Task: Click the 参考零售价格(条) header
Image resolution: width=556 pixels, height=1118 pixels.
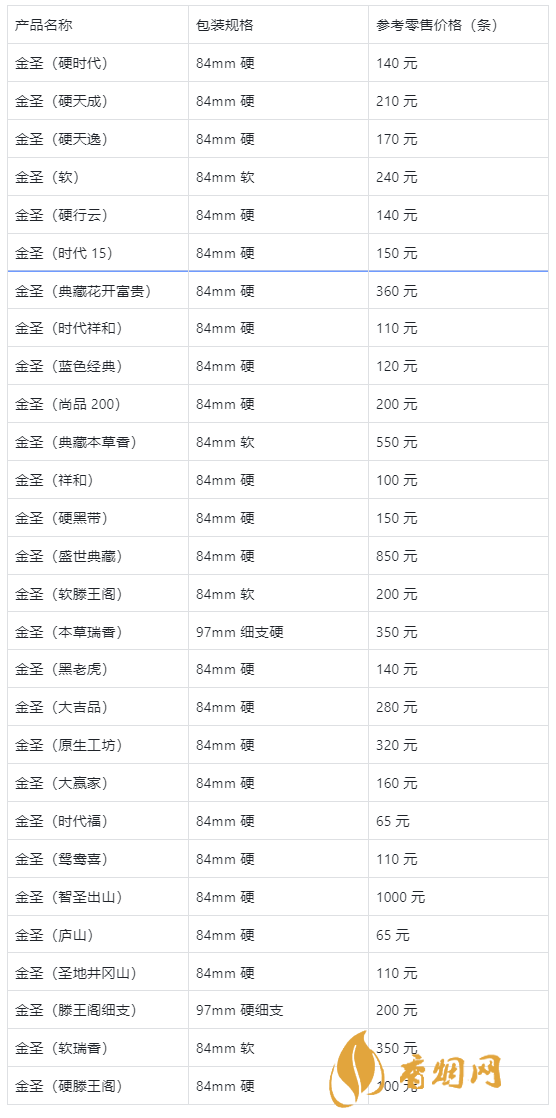Action: 437,25
